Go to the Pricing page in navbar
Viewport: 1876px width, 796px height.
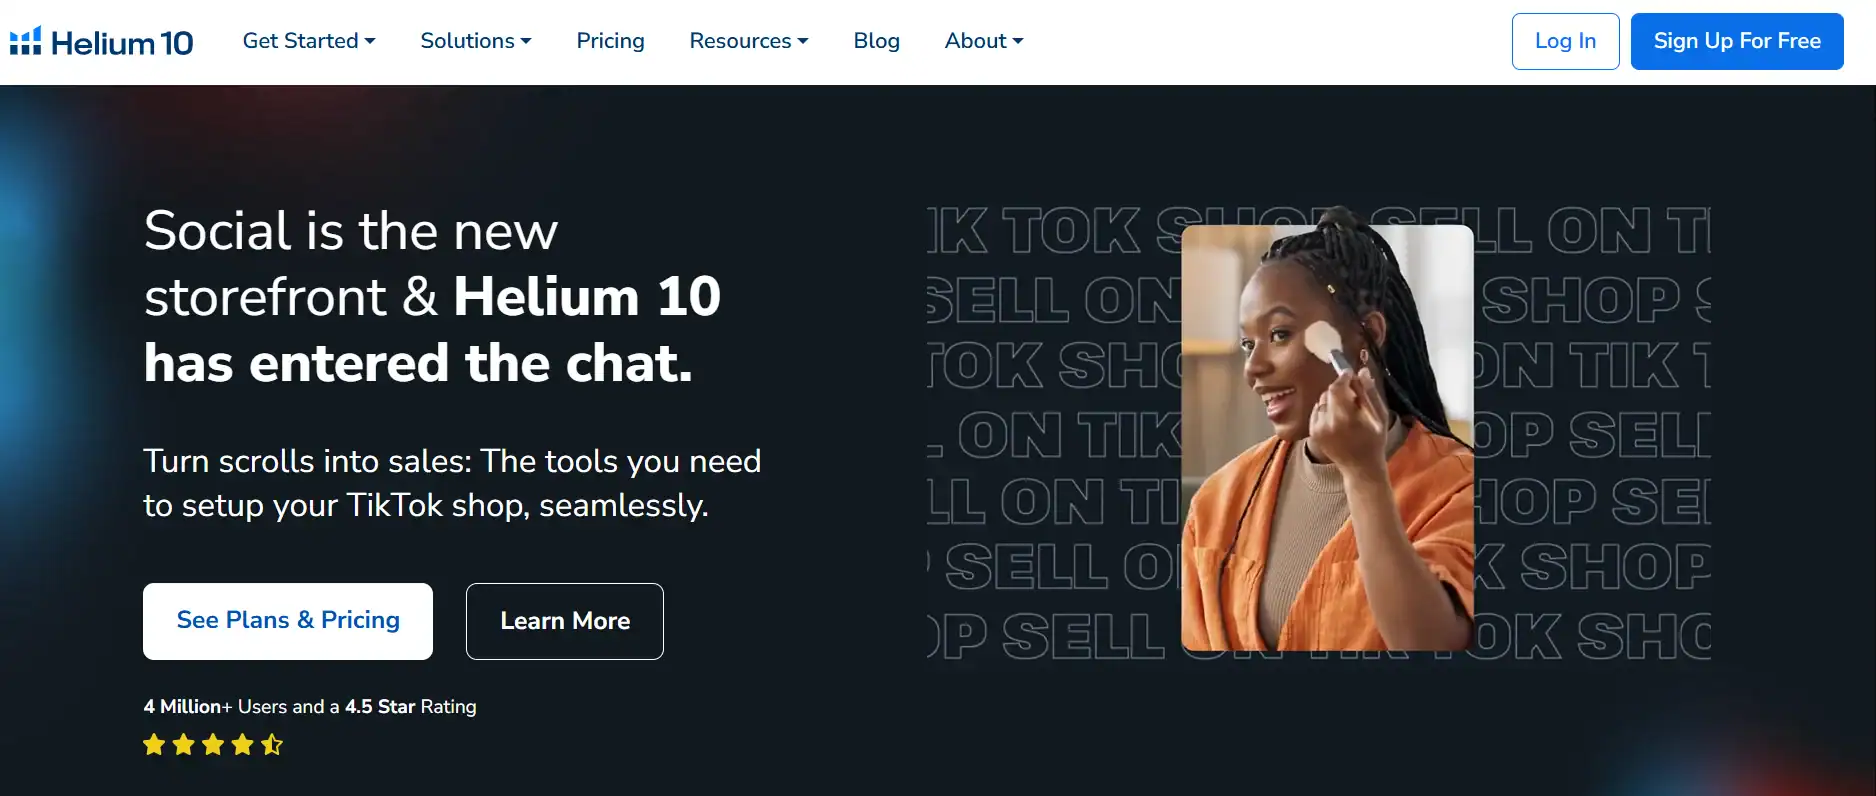tap(610, 41)
